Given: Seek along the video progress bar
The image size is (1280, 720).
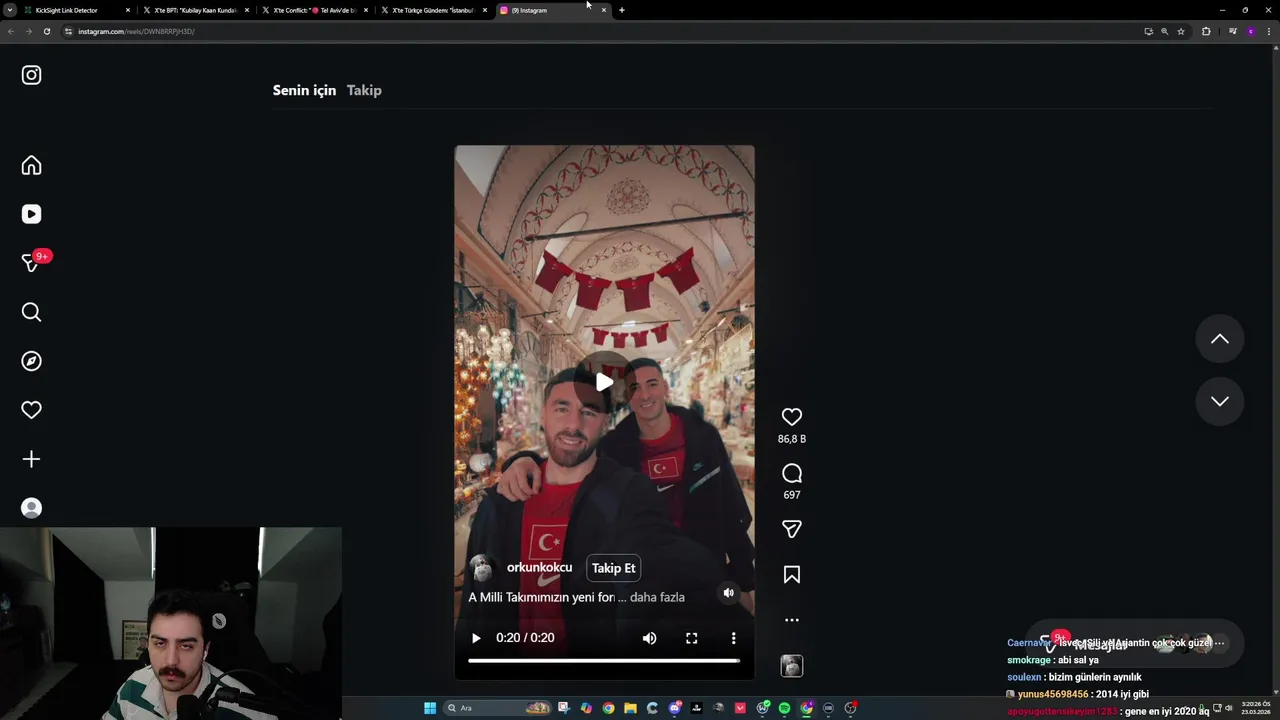Looking at the screenshot, I should (604, 660).
